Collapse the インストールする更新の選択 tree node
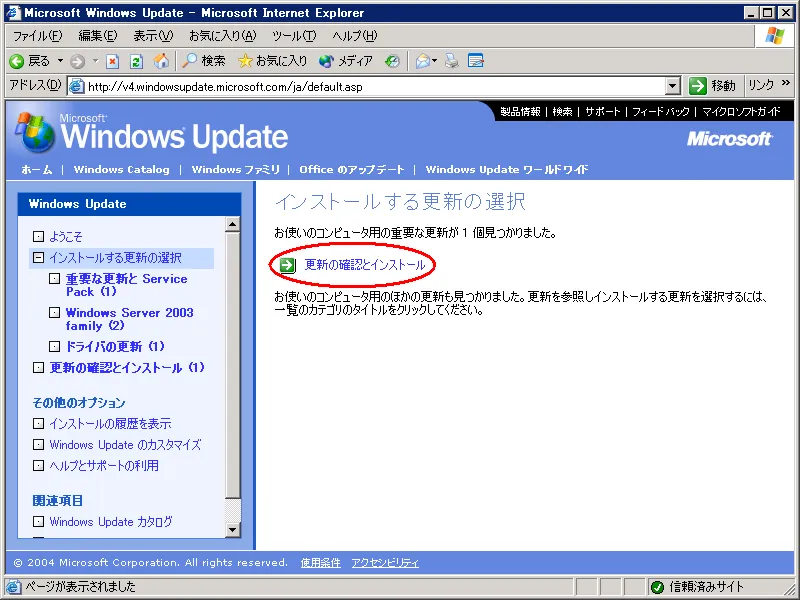 (x=38, y=258)
